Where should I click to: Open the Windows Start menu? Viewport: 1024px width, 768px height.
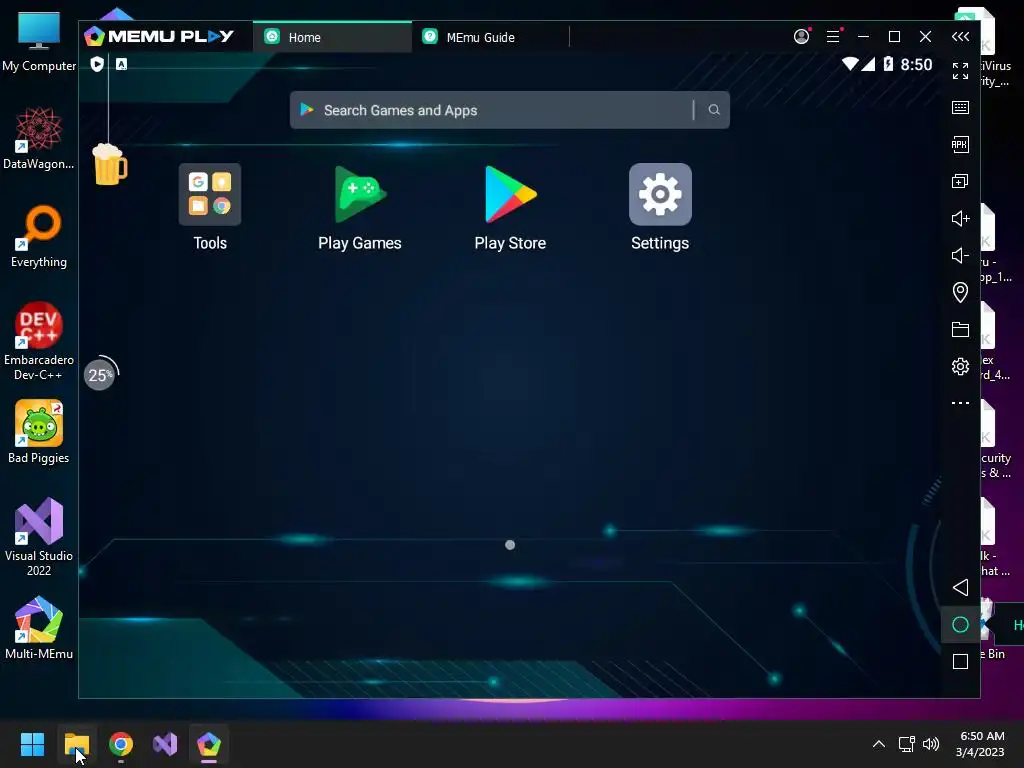(32, 744)
